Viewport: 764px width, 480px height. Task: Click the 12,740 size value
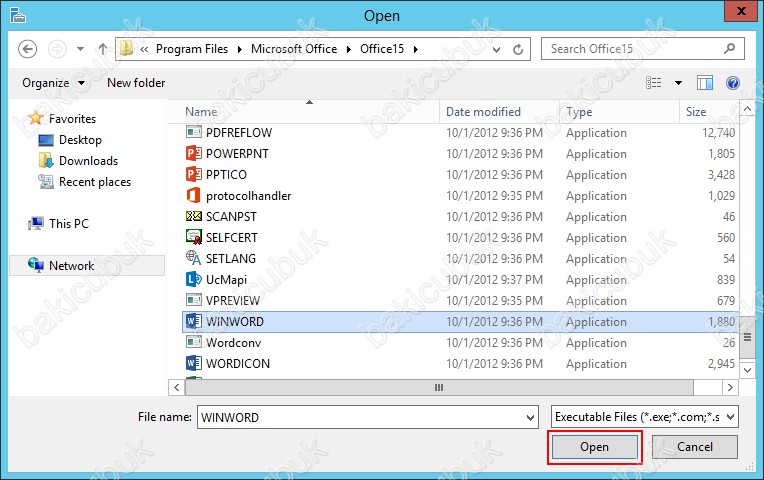tap(718, 133)
